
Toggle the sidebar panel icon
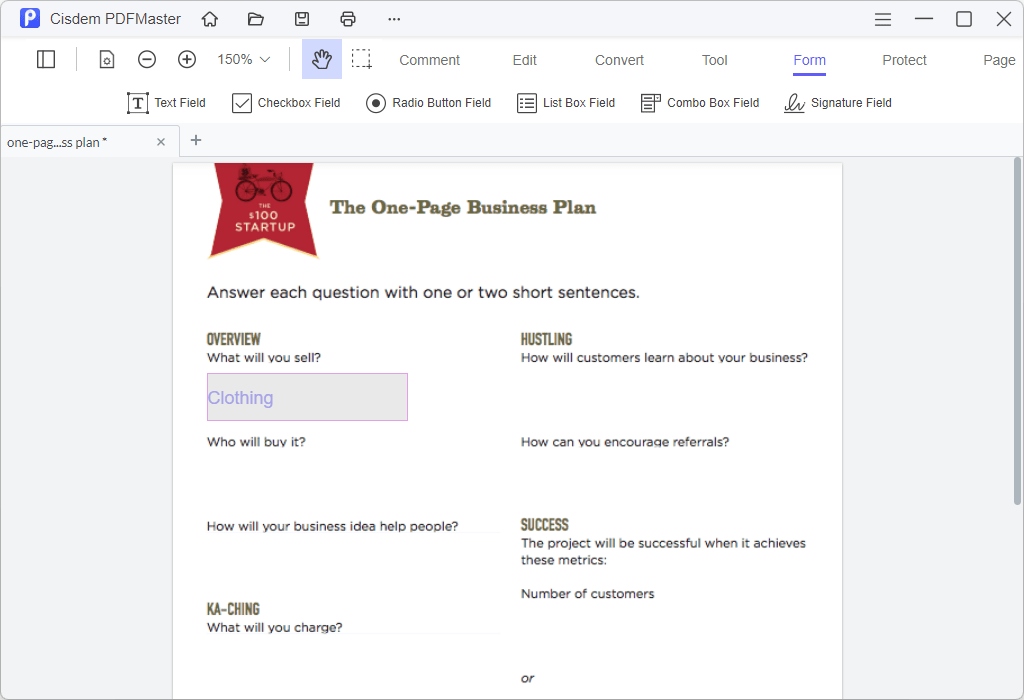pyautogui.click(x=46, y=59)
